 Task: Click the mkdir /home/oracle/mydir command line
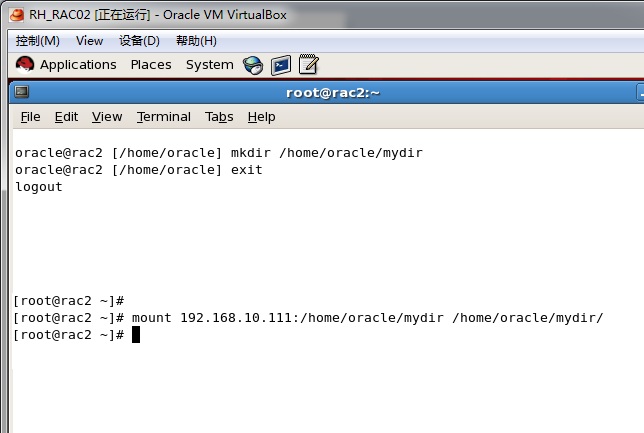pos(218,153)
